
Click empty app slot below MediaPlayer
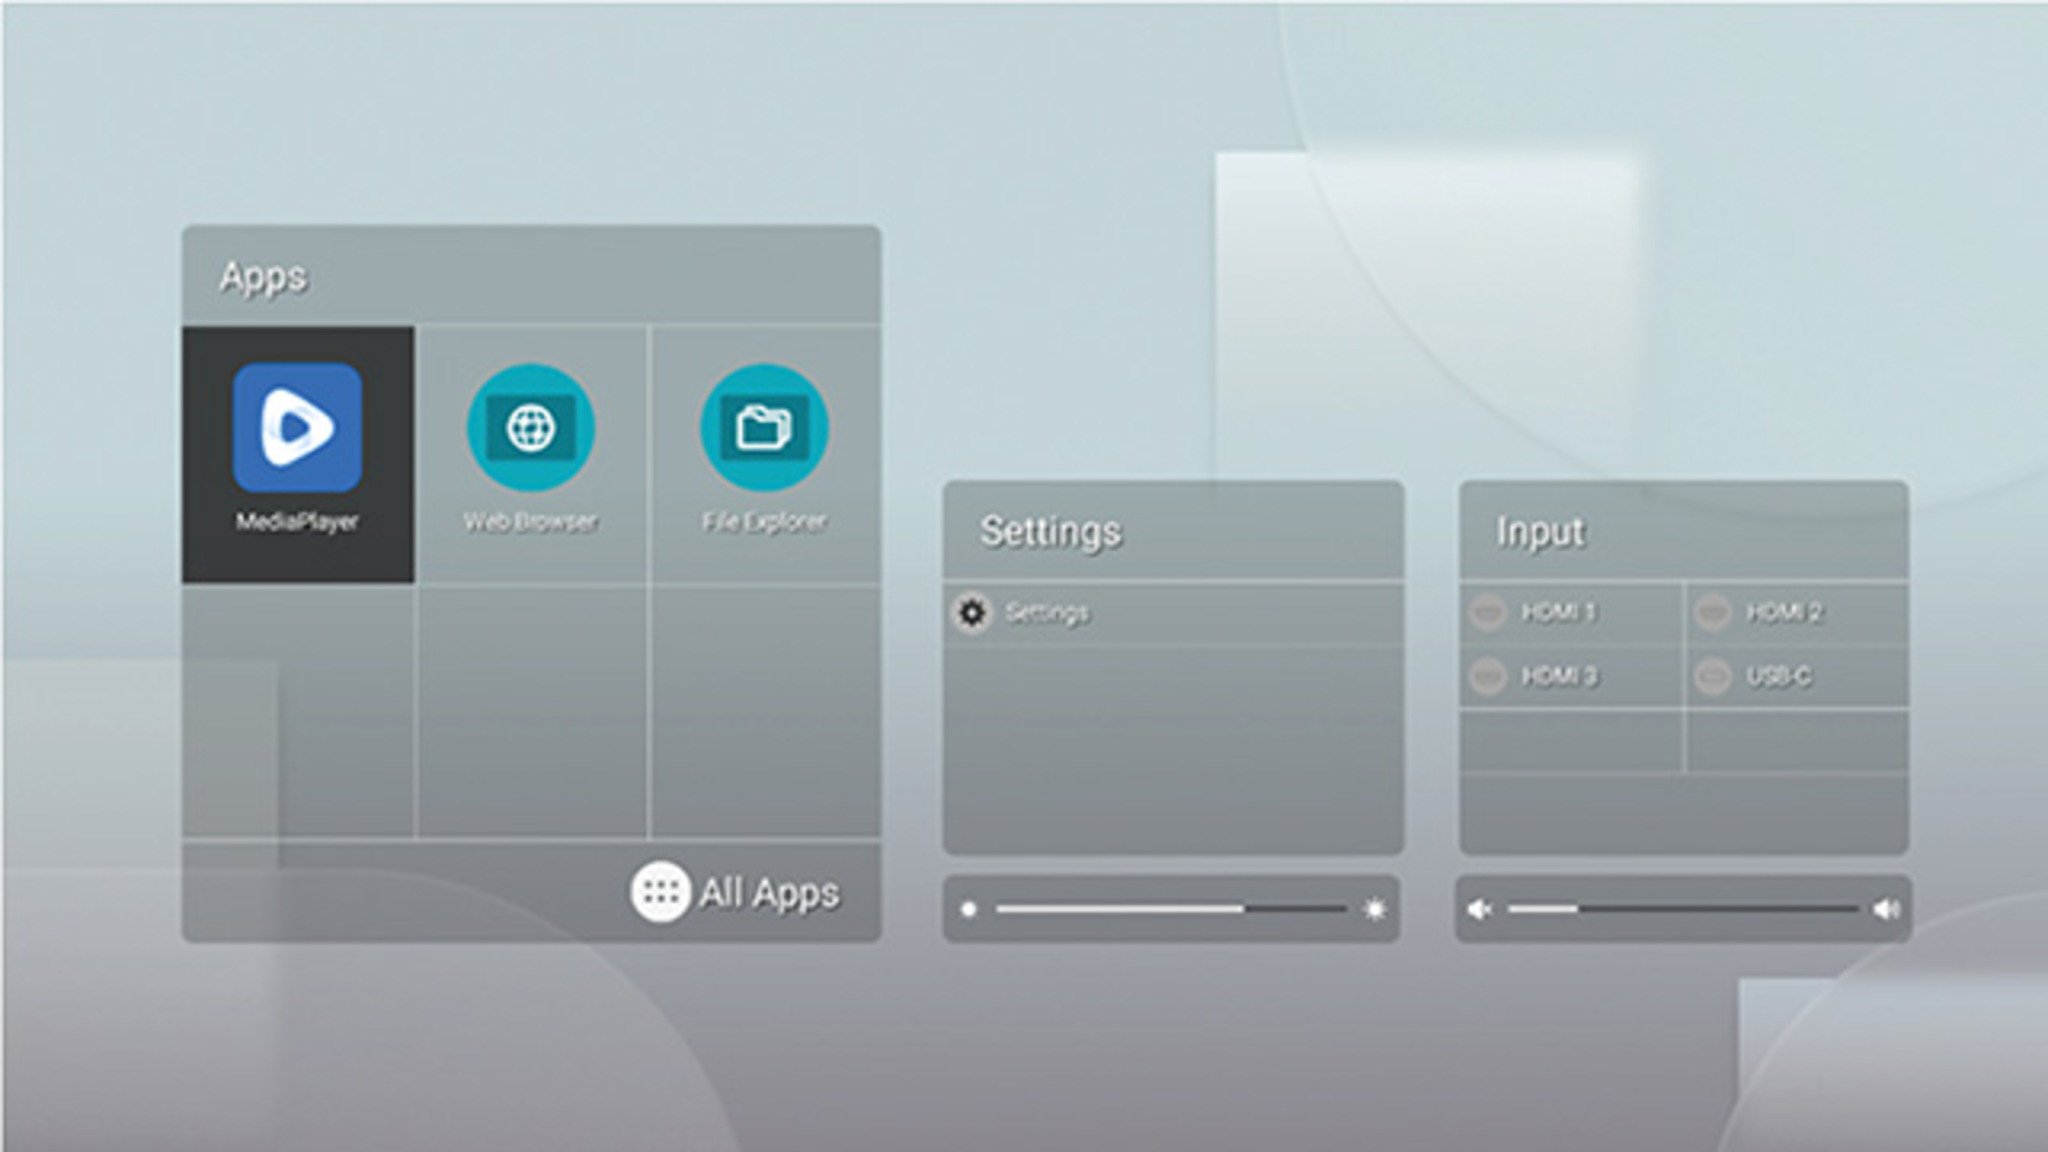coord(297,712)
